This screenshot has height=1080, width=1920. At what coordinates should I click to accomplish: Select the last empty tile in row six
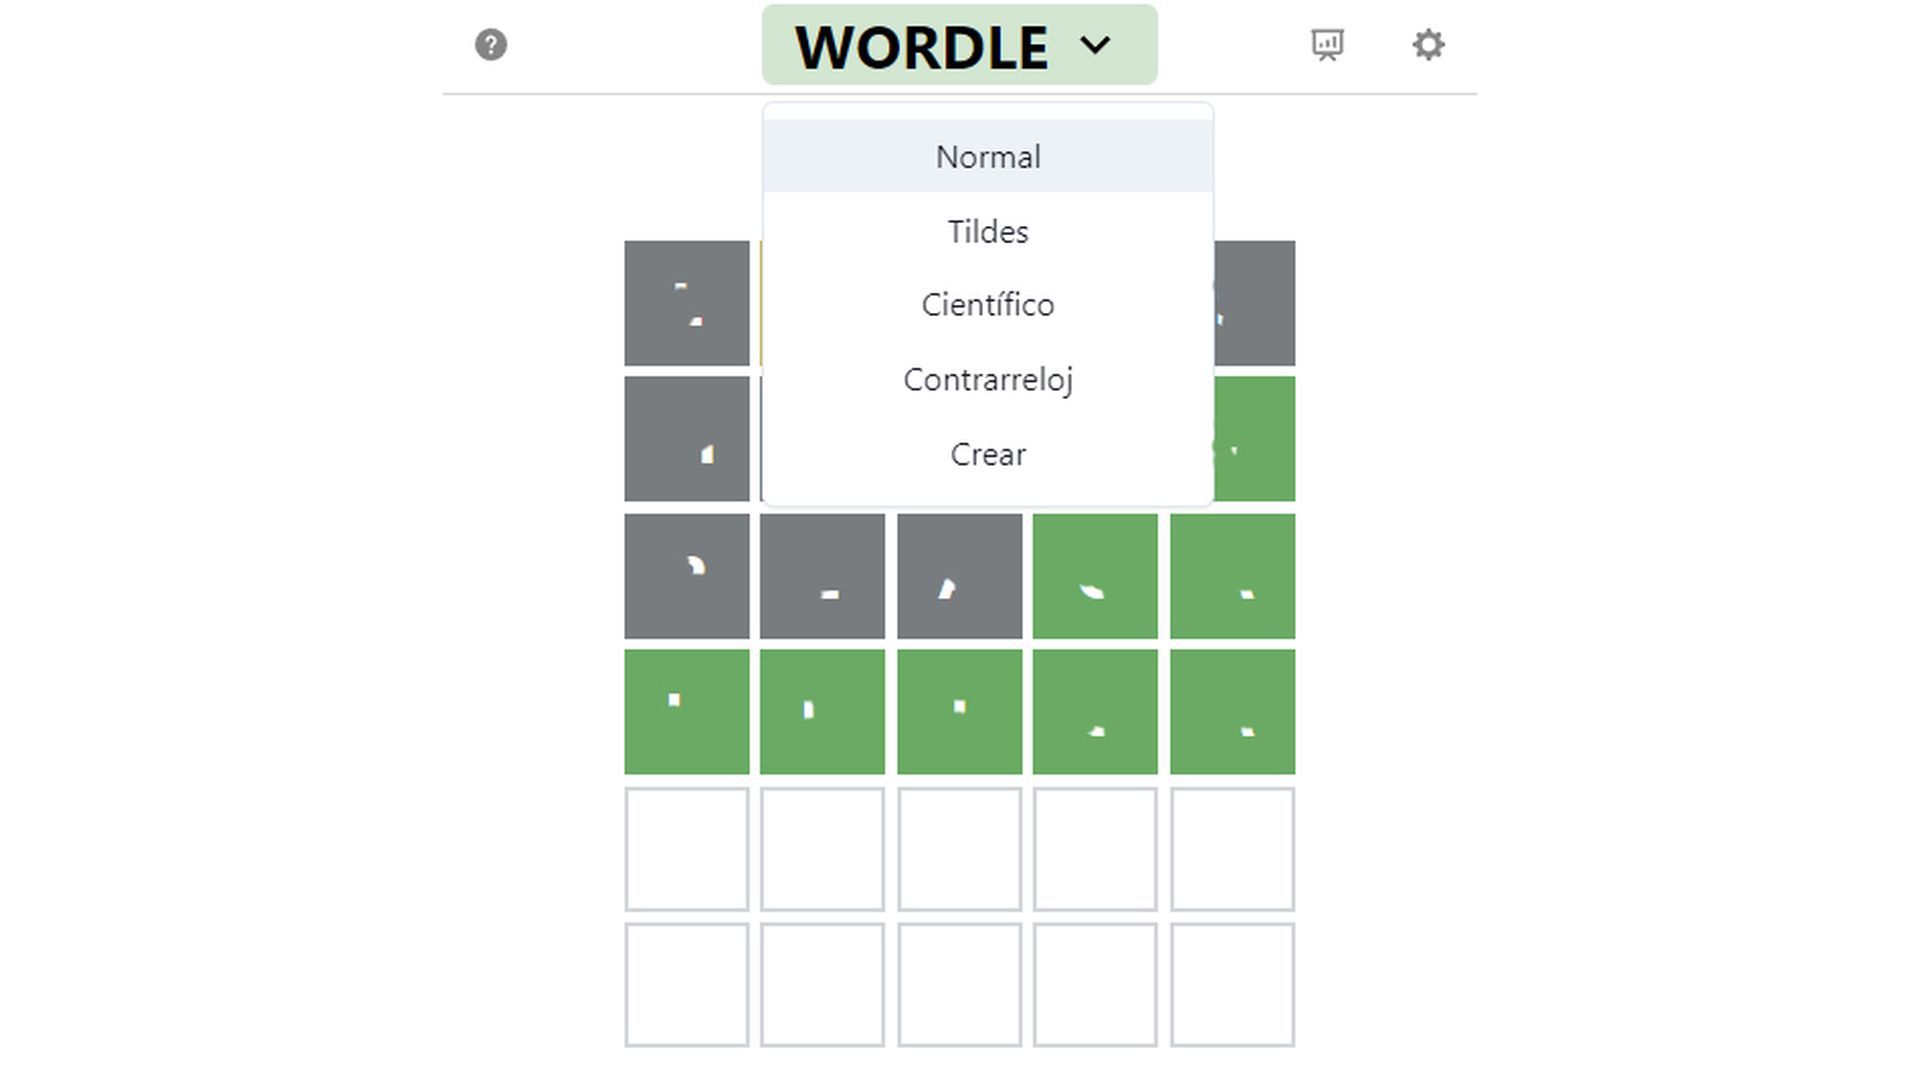pyautogui.click(x=1232, y=985)
